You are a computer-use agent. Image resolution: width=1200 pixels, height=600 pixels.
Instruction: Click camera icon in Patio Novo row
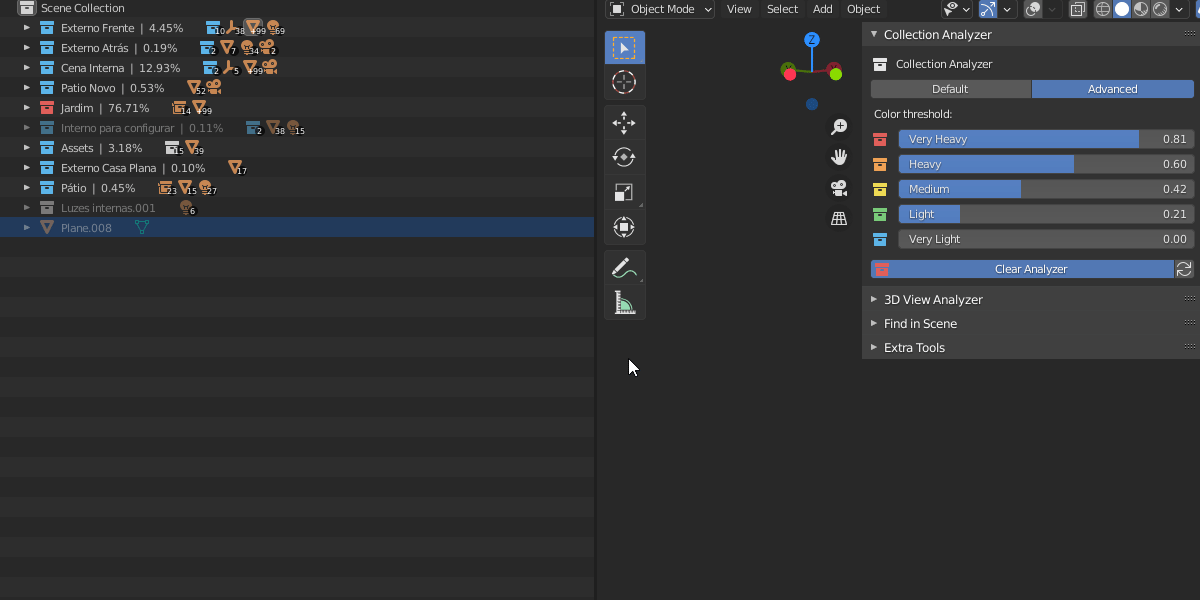213,88
